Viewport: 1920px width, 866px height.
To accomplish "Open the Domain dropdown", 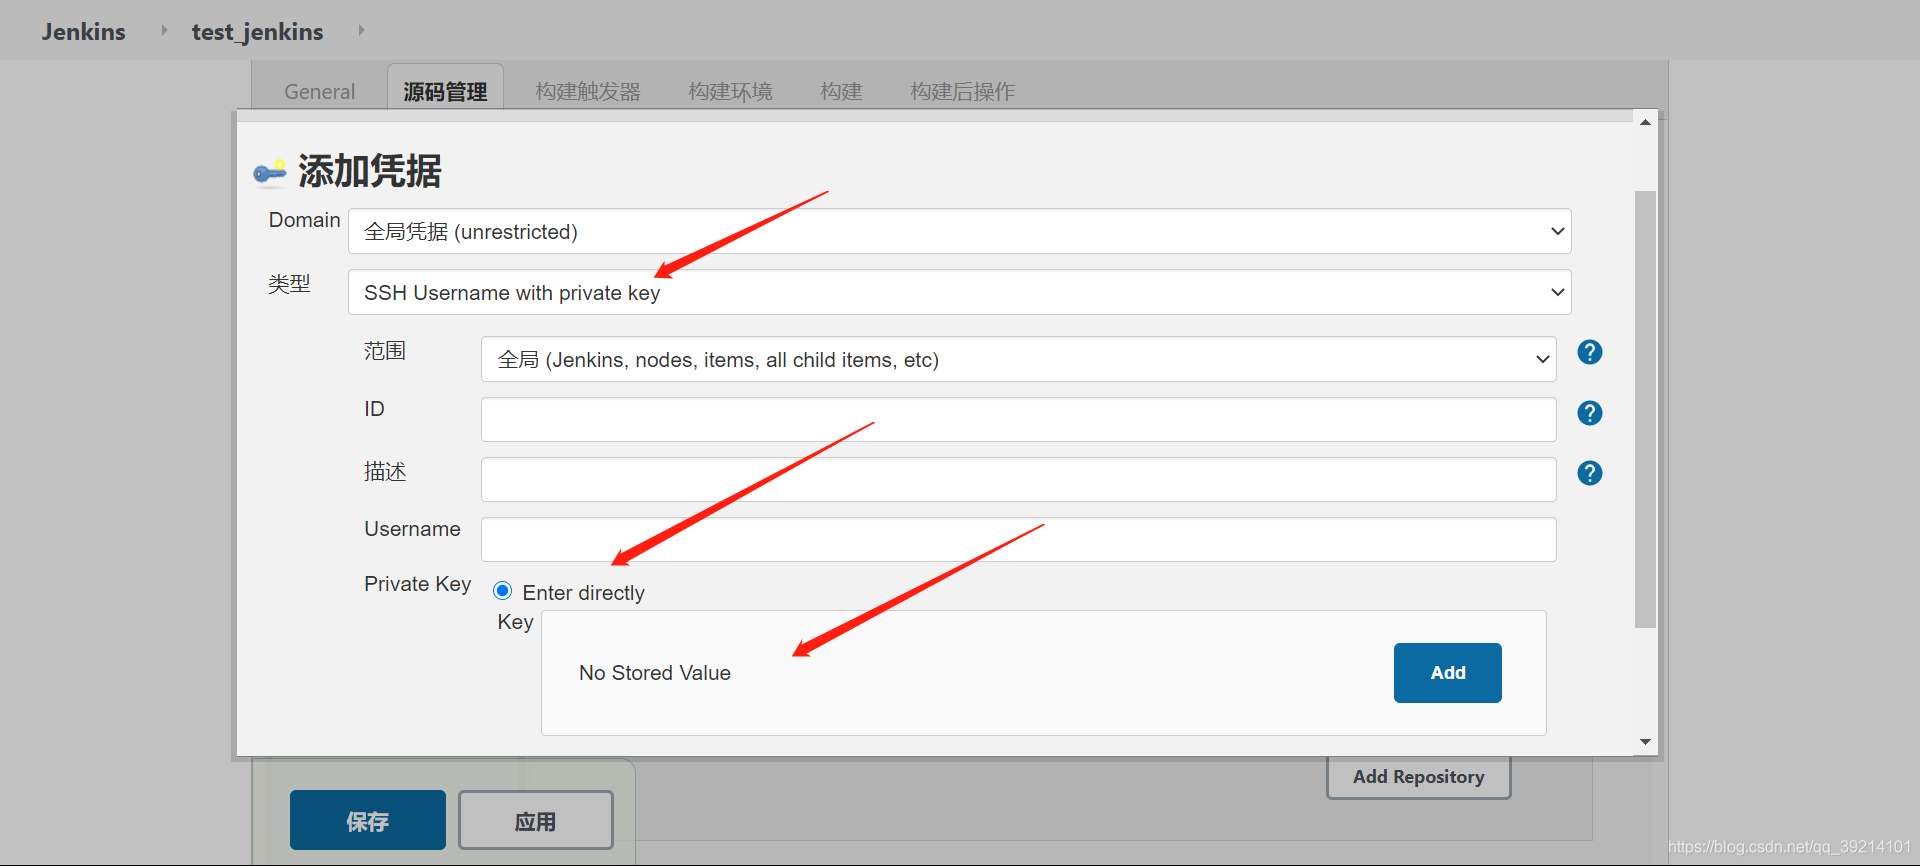I will click(x=959, y=231).
